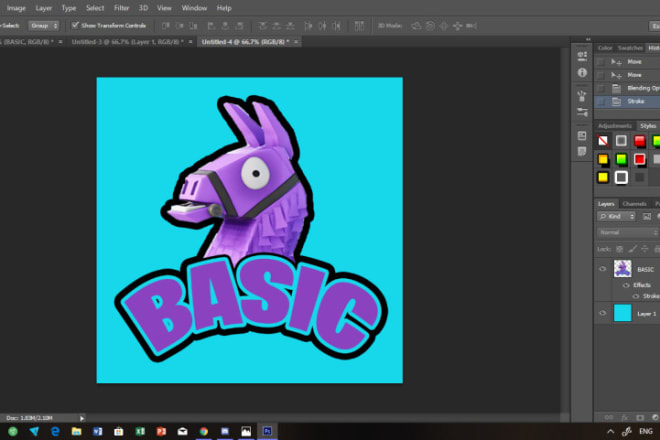Select the BASIC layer thumbnail
Image resolution: width=660 pixels, height=440 pixels.
pos(623,269)
